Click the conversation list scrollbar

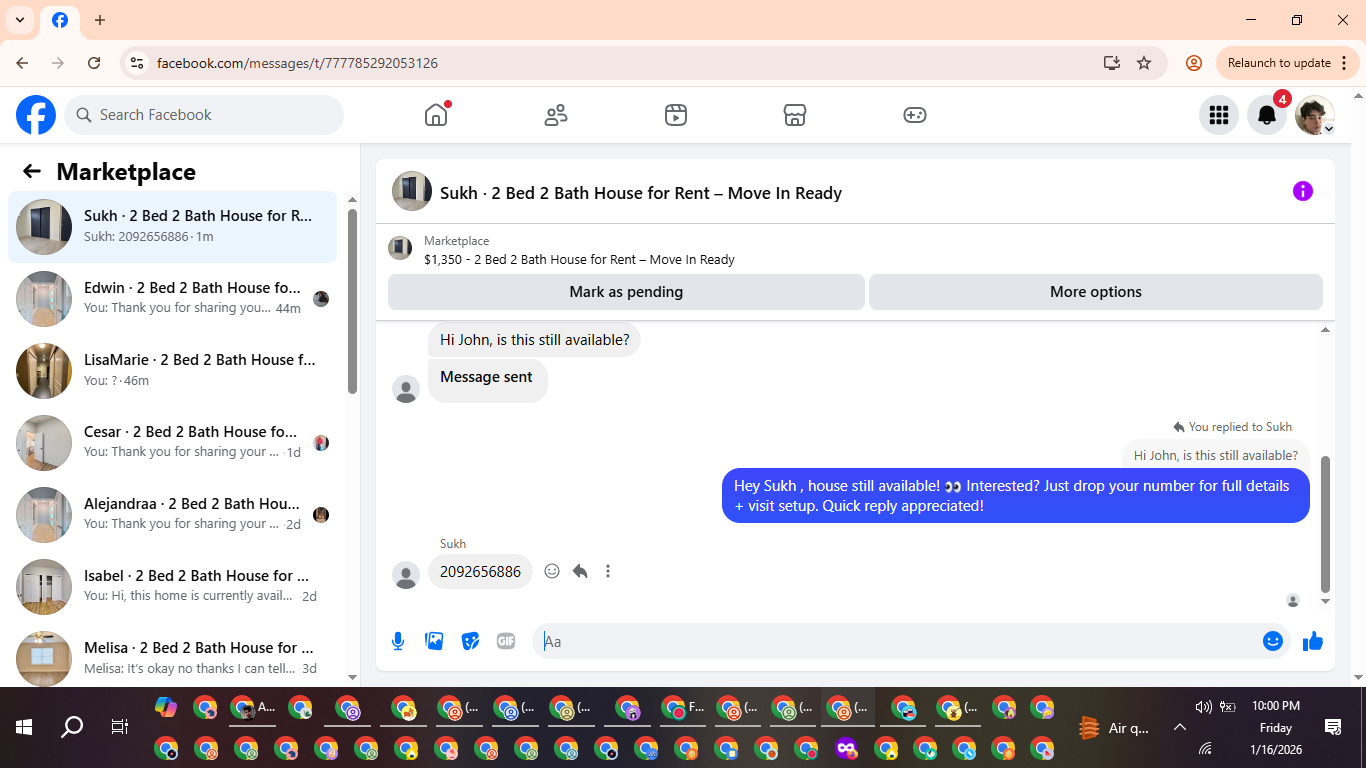pos(352,300)
